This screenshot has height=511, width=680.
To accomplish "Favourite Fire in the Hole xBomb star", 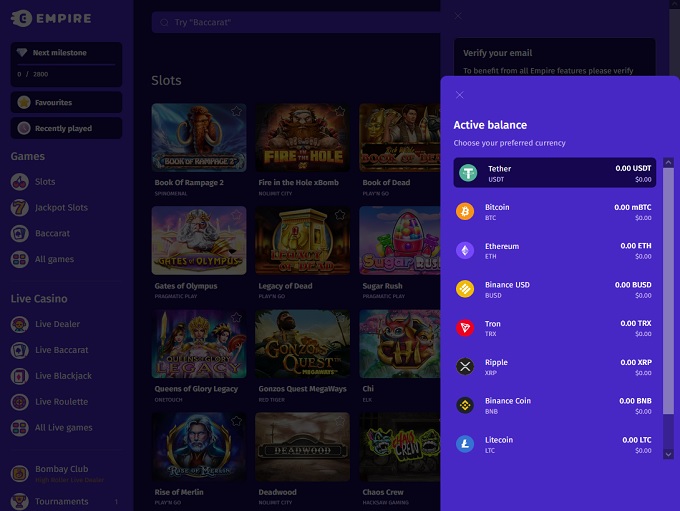I will point(340,111).
